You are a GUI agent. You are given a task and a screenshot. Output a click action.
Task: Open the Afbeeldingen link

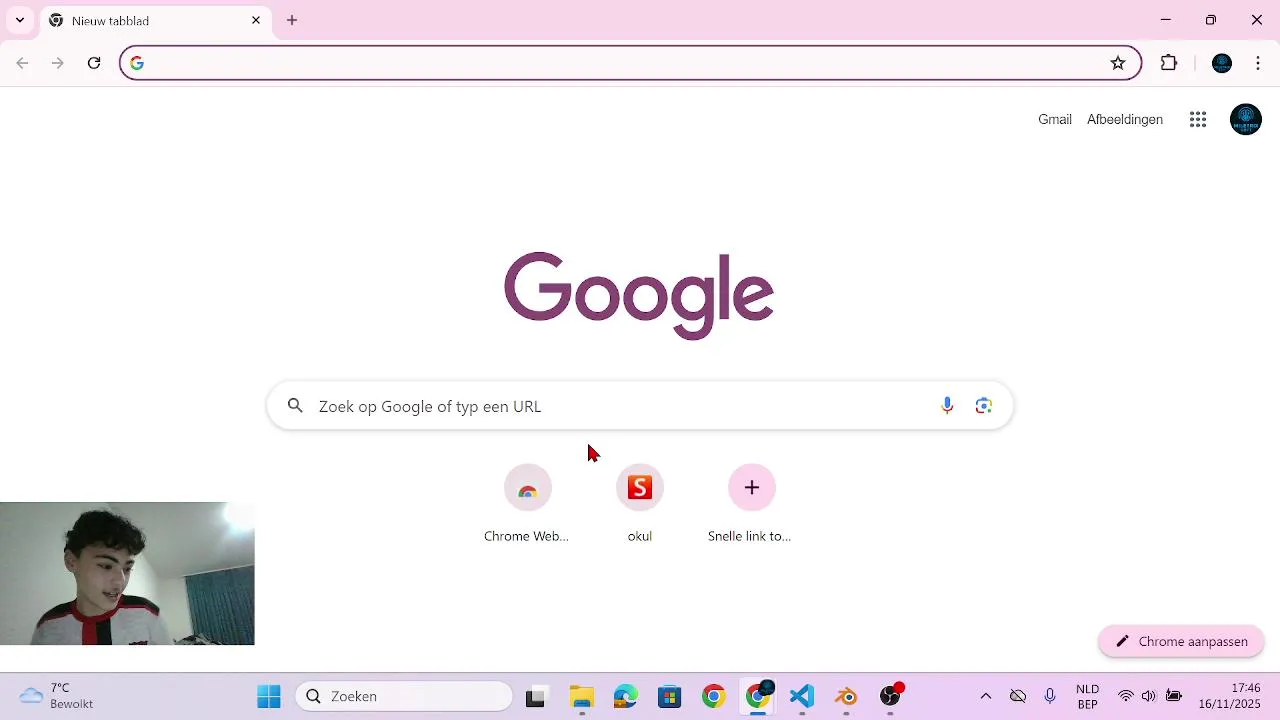click(x=1125, y=119)
